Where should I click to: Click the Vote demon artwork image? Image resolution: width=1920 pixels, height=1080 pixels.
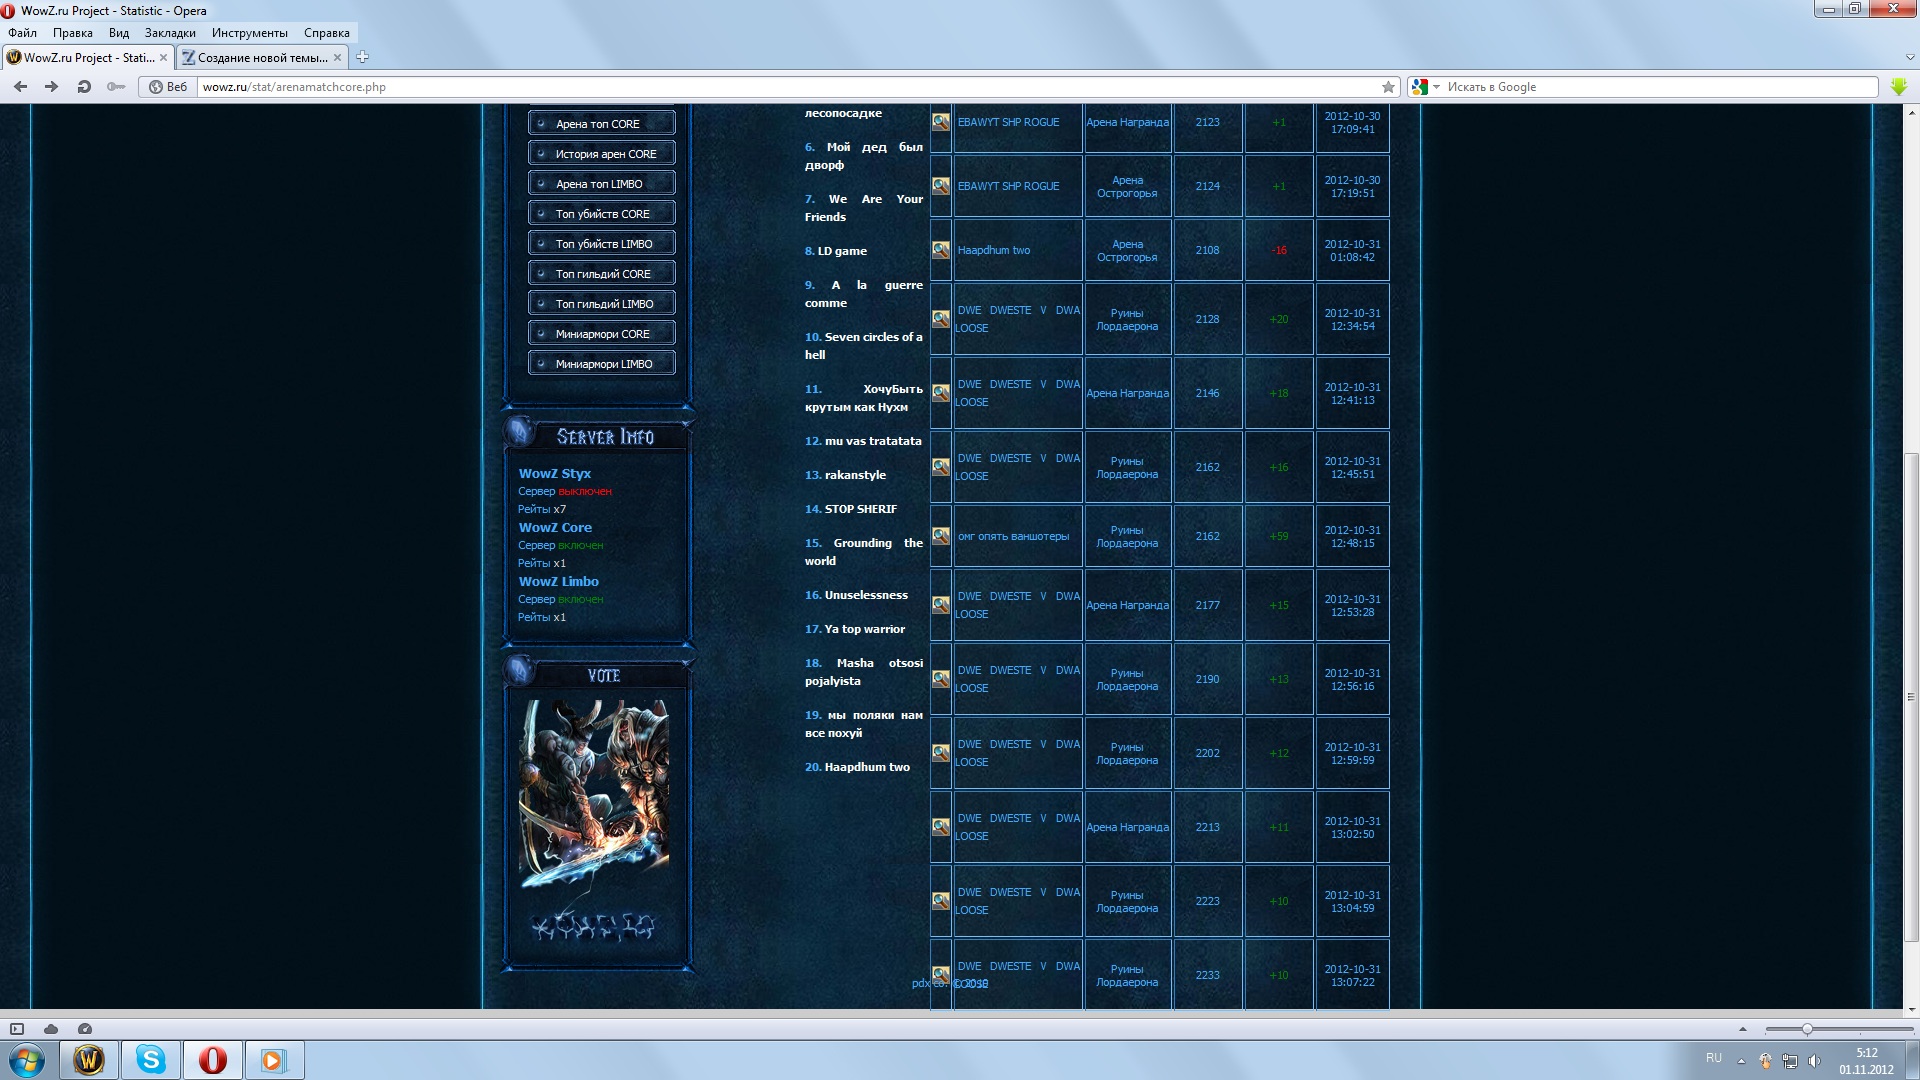[594, 792]
